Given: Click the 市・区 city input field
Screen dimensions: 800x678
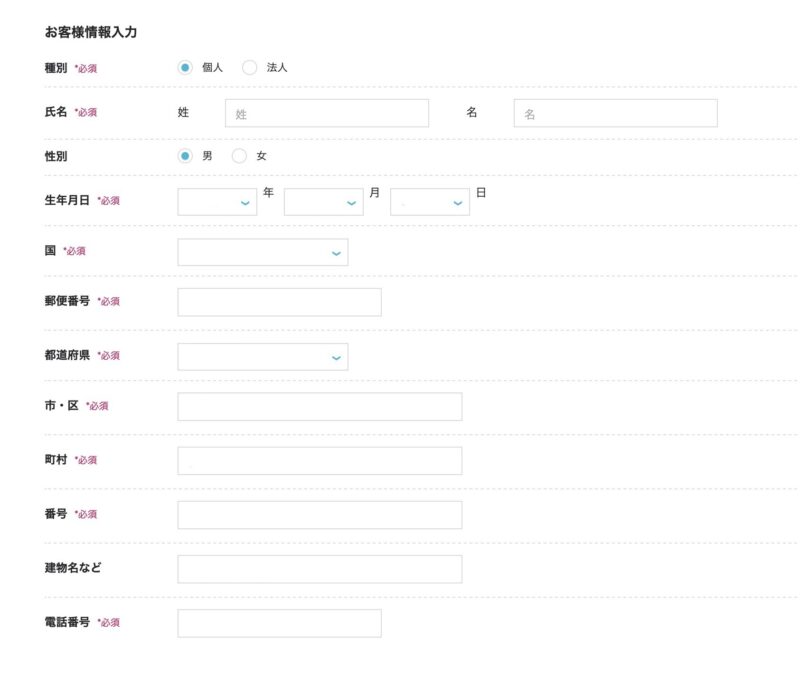Looking at the screenshot, I should (320, 407).
